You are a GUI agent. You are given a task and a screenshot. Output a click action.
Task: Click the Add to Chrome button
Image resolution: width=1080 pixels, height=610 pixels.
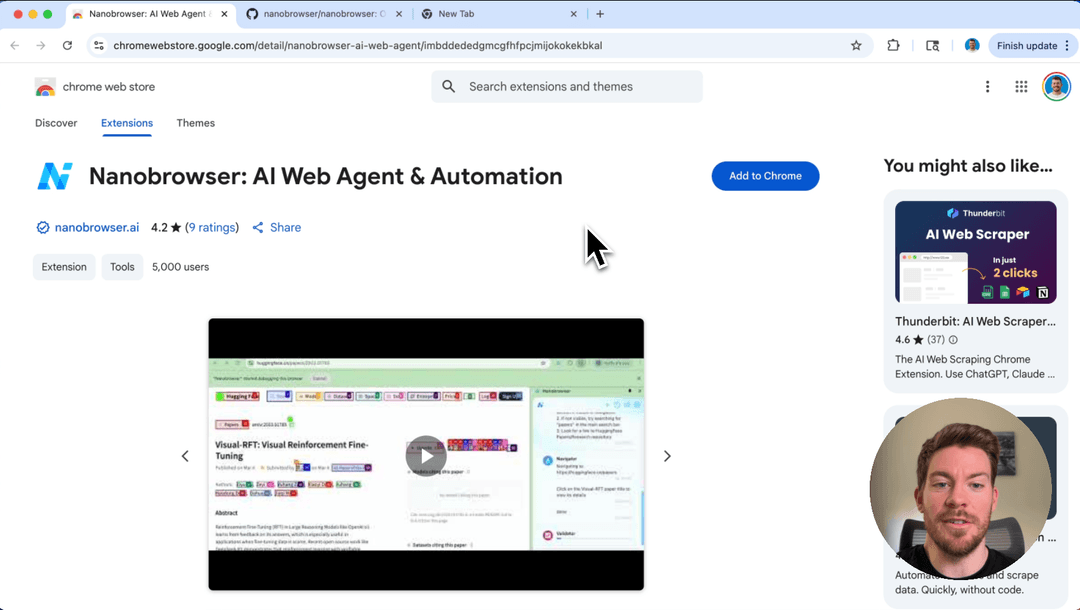click(x=765, y=176)
